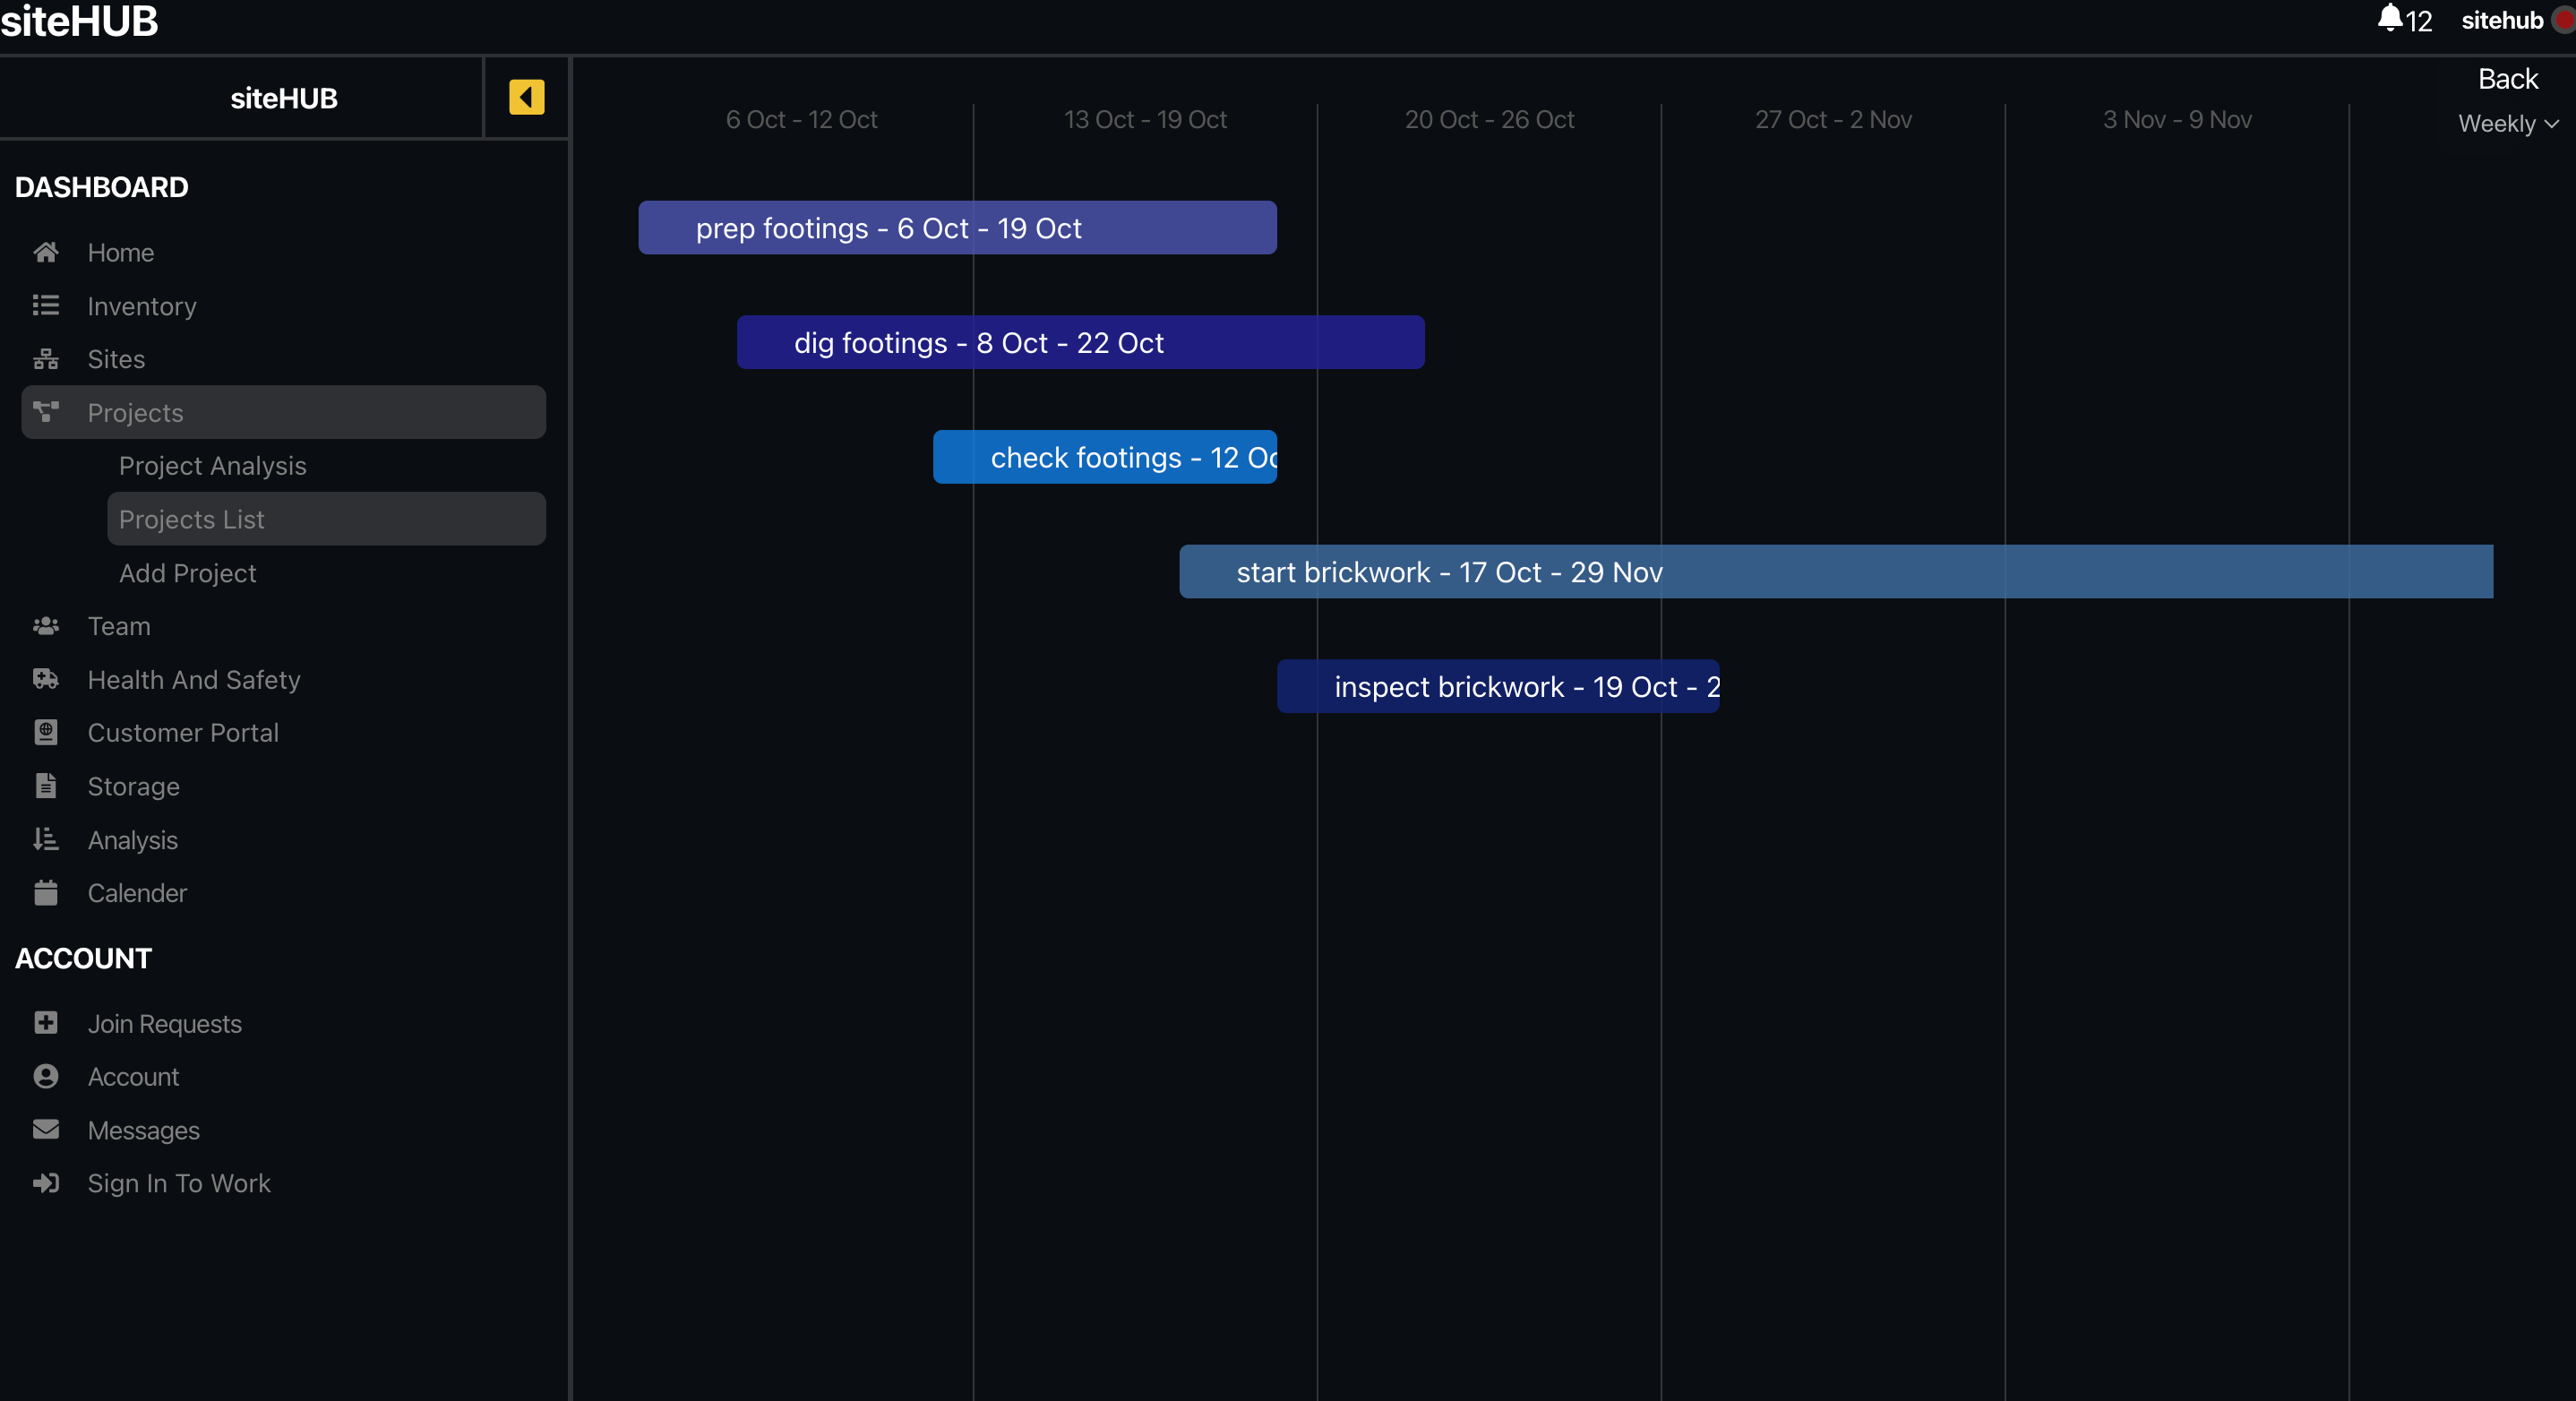Select the check footings task bar
The height and width of the screenshot is (1401, 2576).
tap(1105, 457)
